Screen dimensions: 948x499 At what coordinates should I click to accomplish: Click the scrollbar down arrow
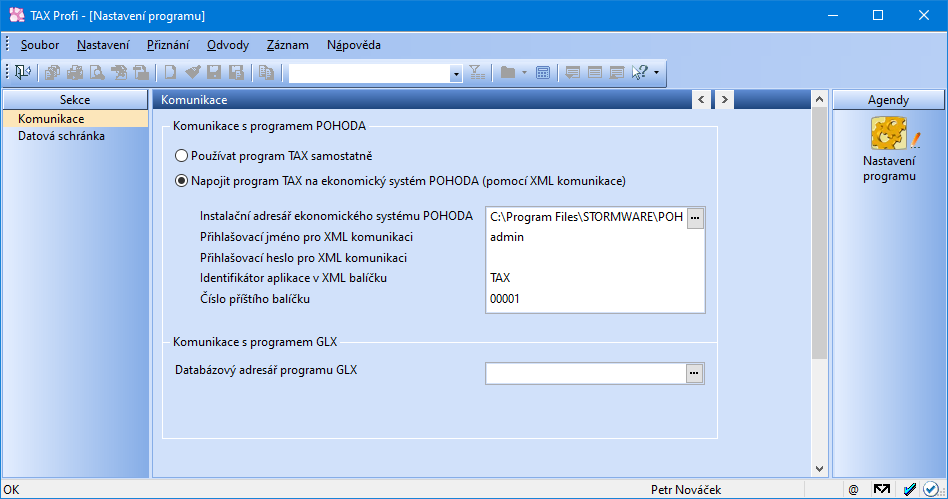point(819,469)
